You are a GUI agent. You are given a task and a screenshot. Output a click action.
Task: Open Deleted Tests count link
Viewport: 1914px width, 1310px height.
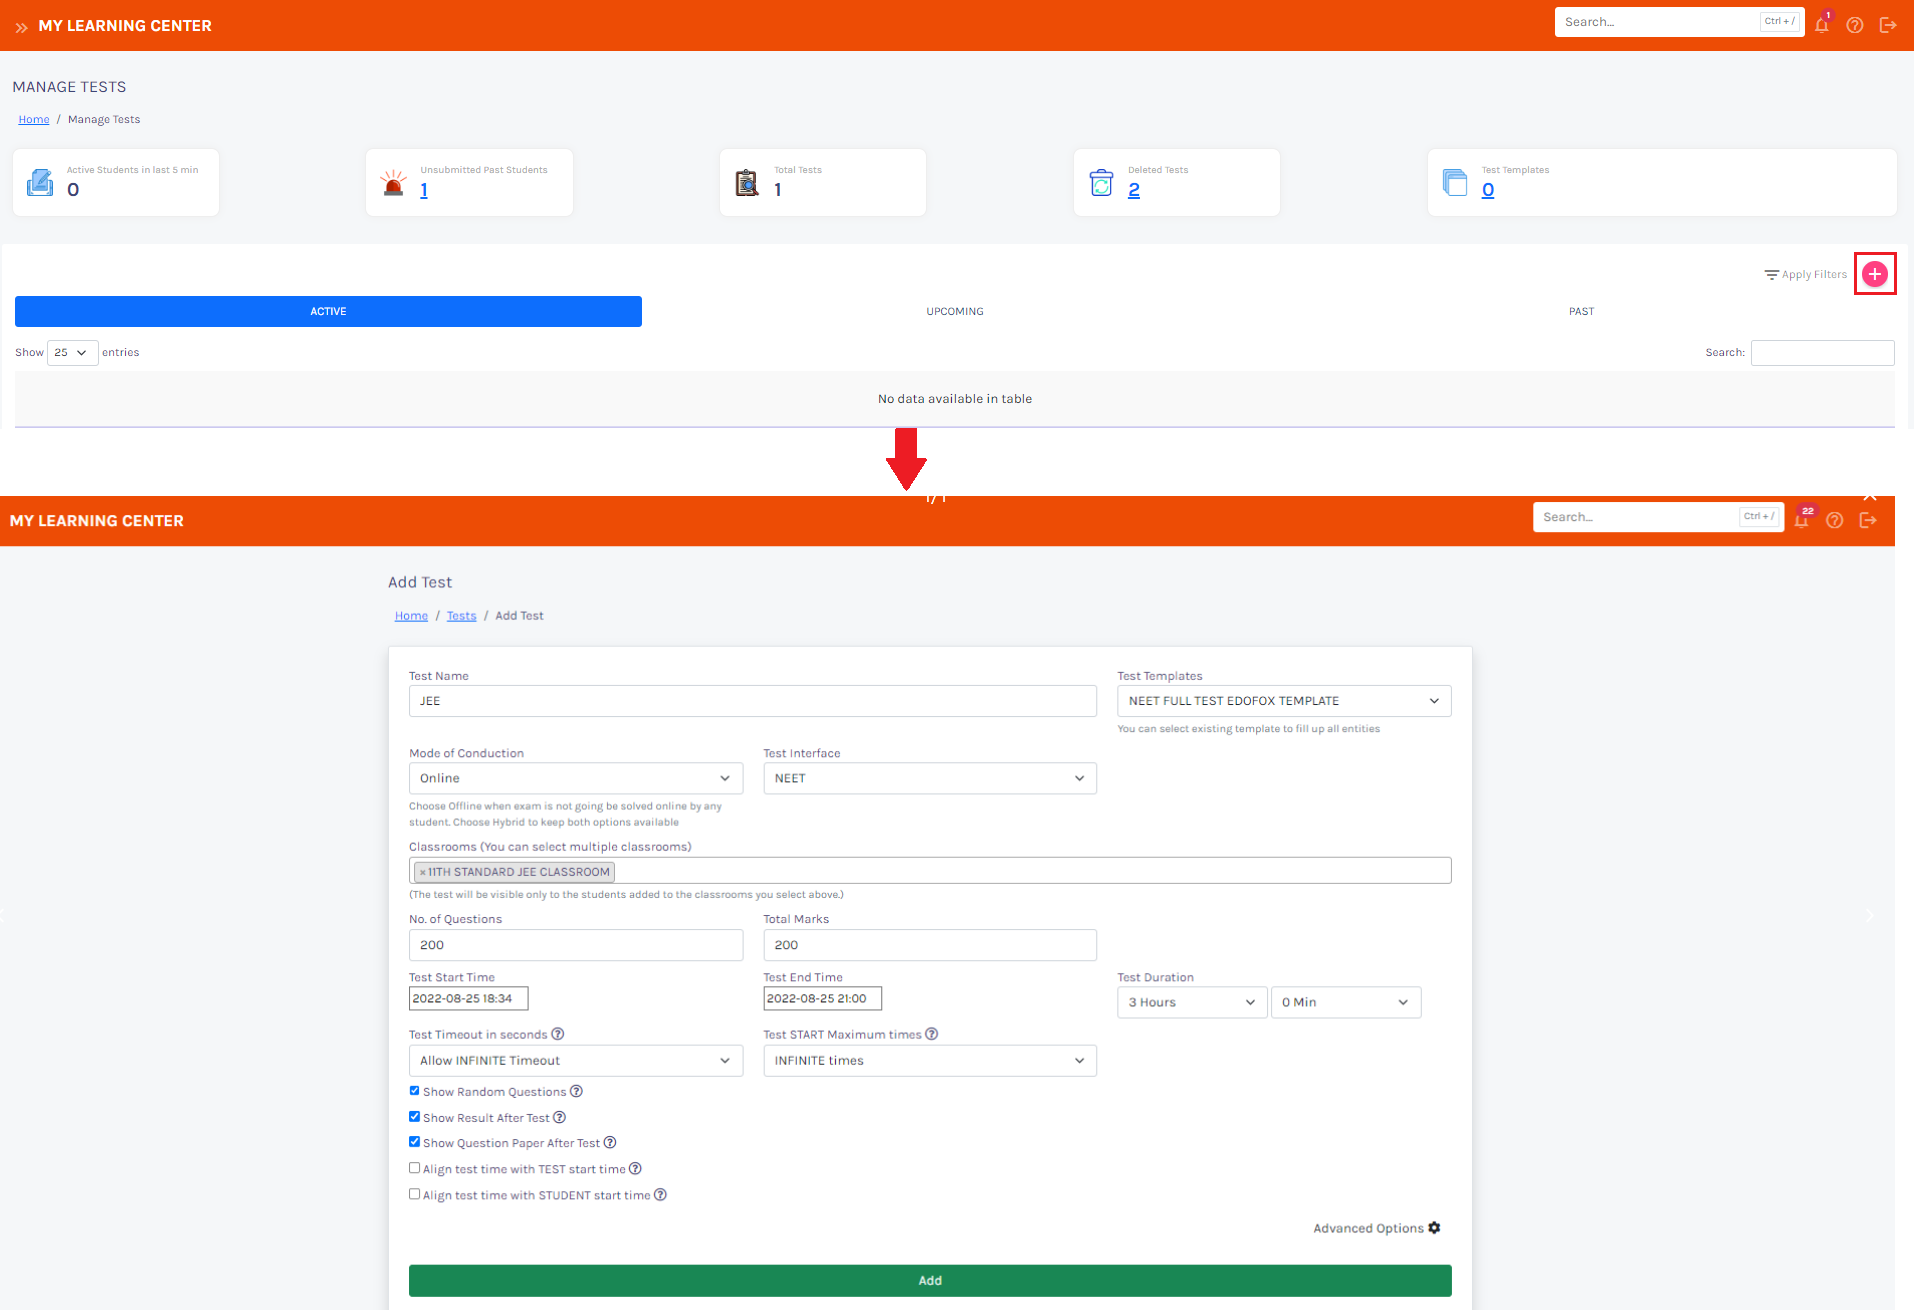[1134, 190]
